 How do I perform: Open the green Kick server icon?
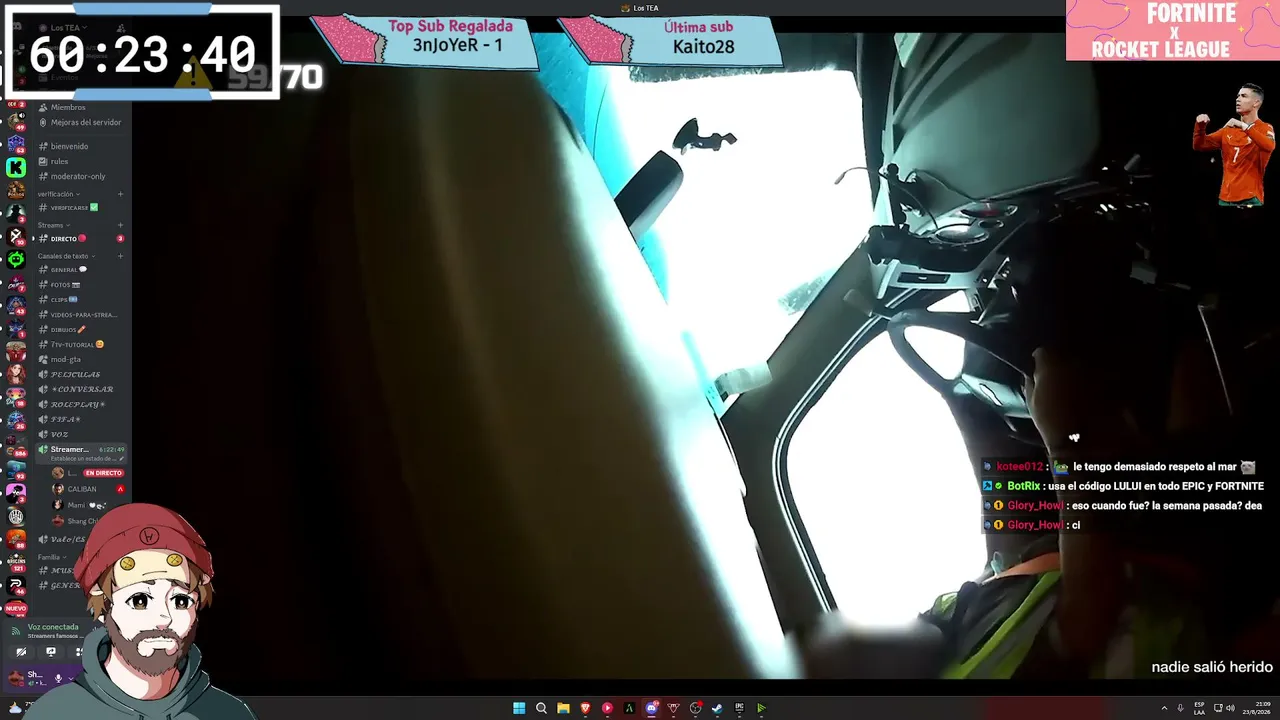pos(16,168)
